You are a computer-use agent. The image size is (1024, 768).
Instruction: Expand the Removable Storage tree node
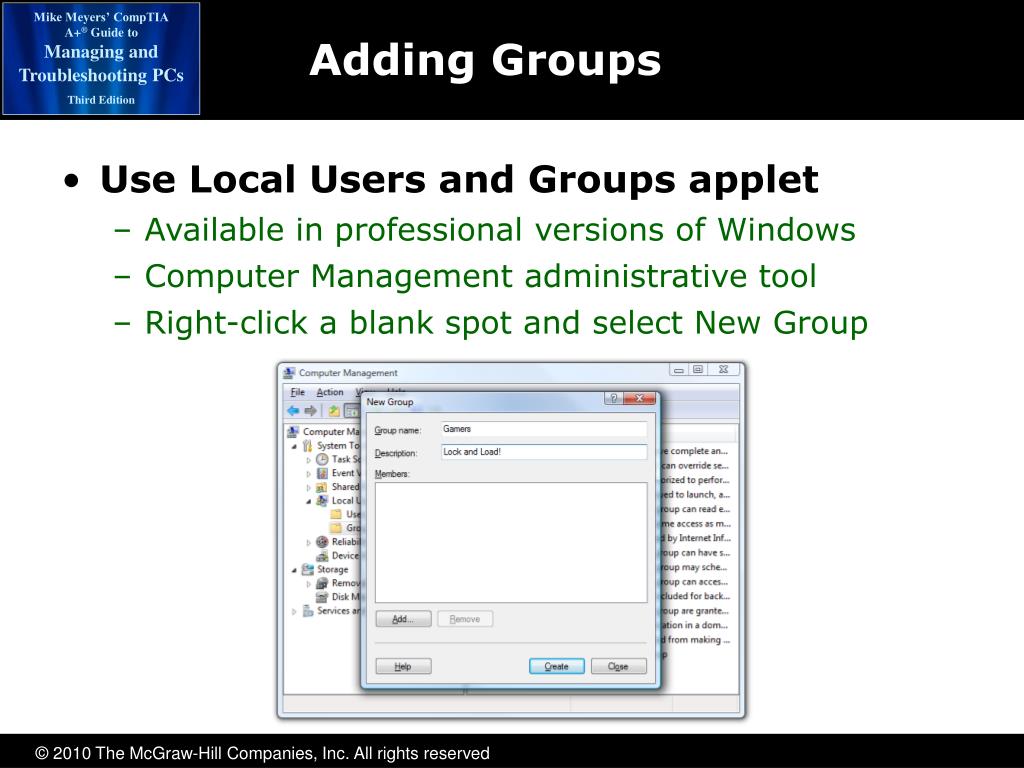click(309, 584)
